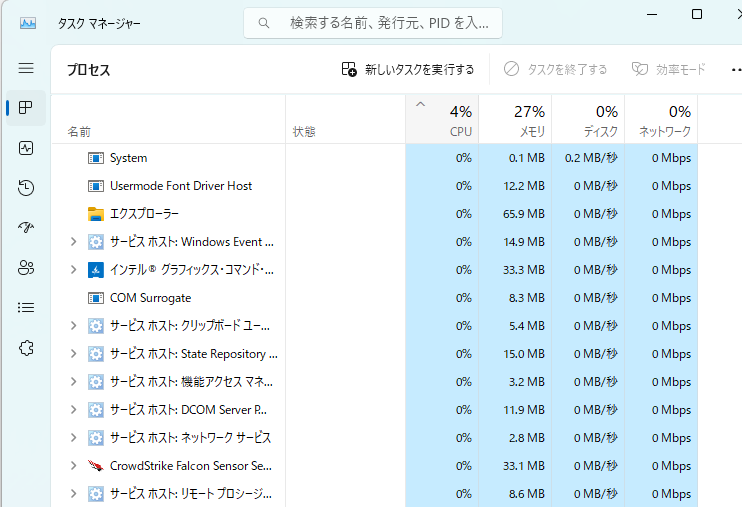Click the 15.0 MB memory cell
Viewport: 742px width, 507px height.
coord(515,354)
